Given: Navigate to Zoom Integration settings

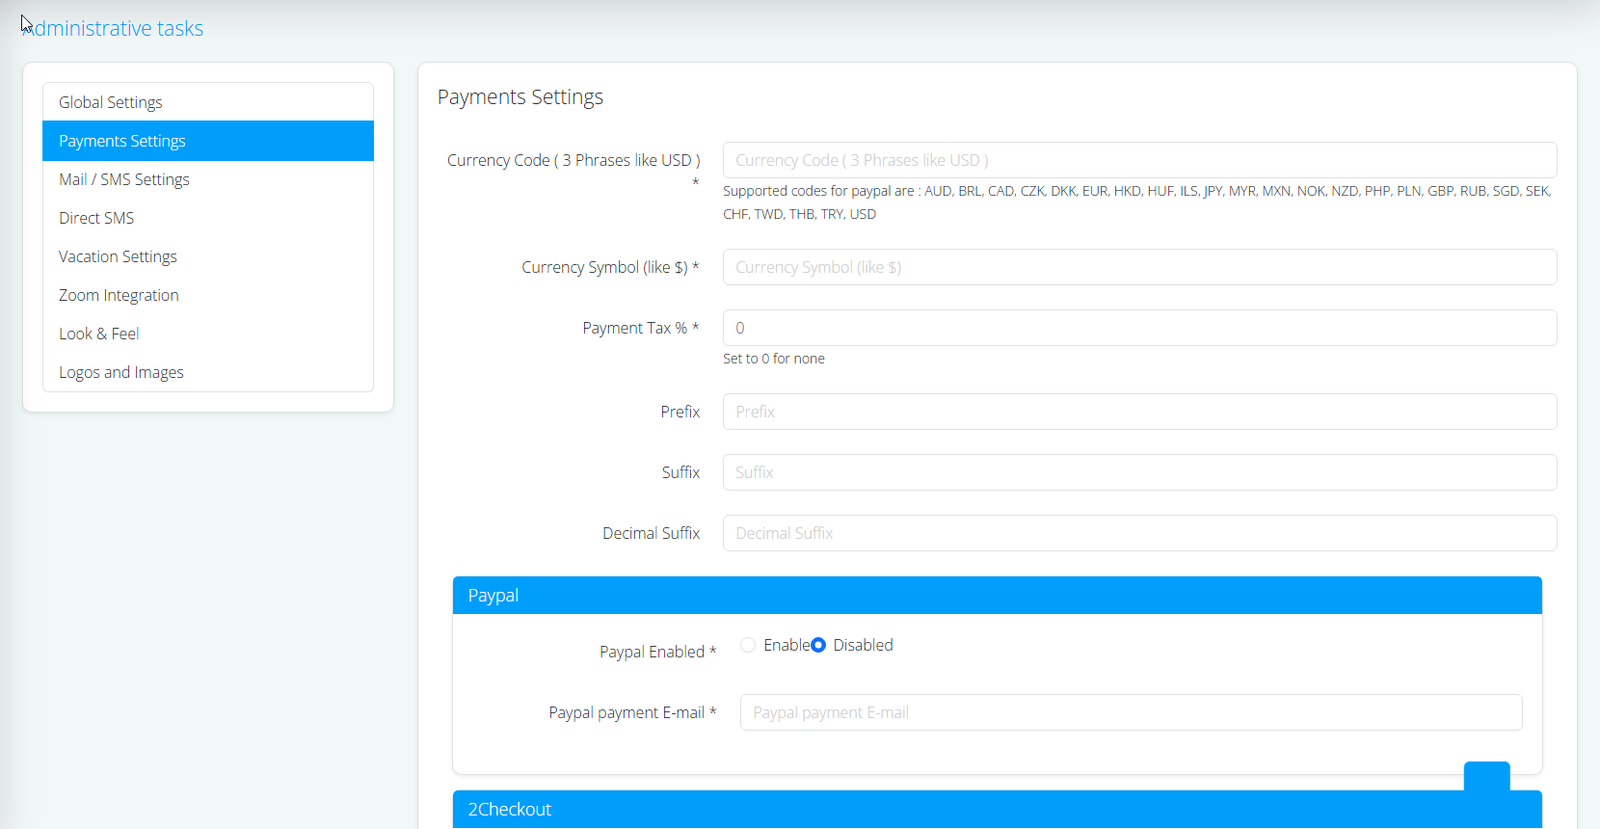Looking at the screenshot, I should pyautogui.click(x=119, y=295).
